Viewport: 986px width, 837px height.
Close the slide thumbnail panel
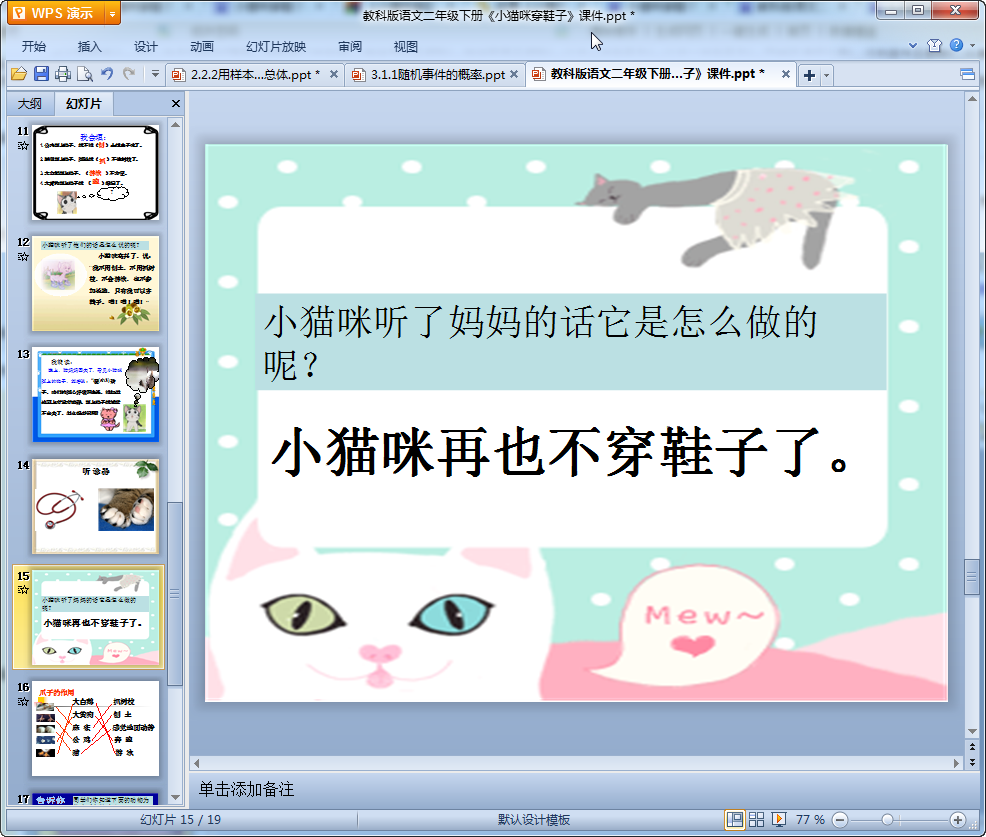[x=176, y=104]
